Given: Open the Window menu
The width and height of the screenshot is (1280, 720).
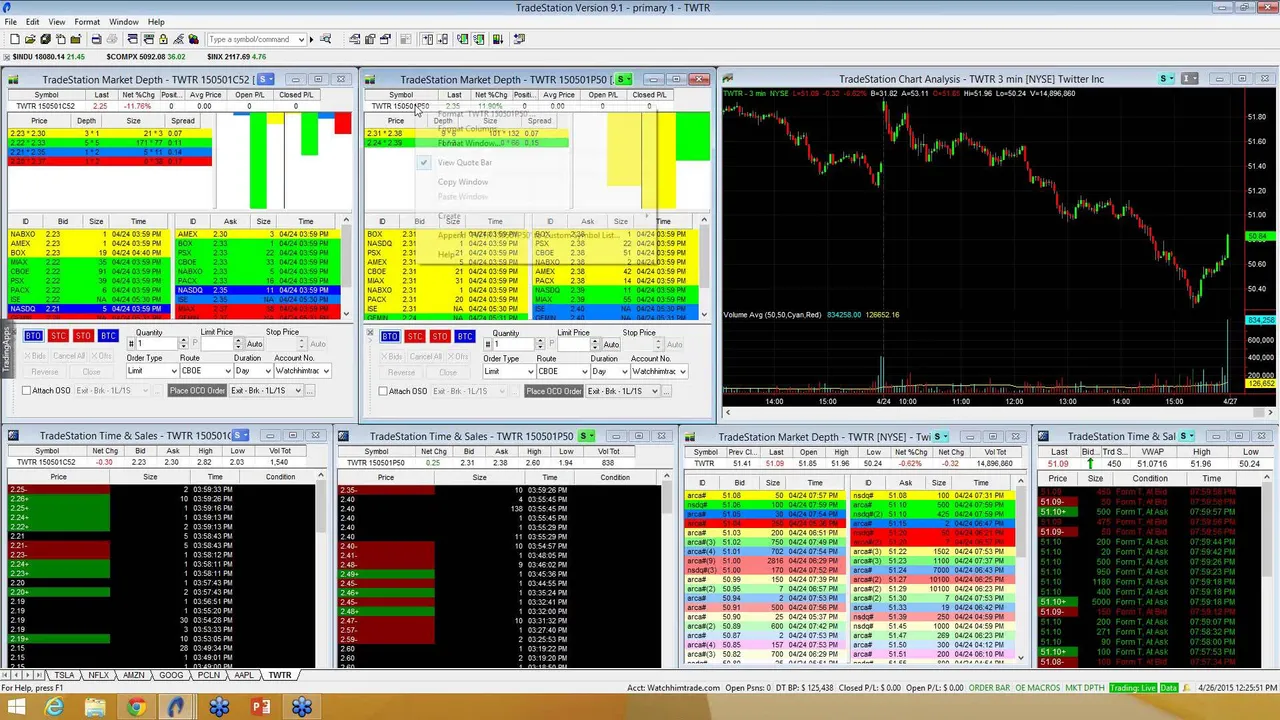Looking at the screenshot, I should (x=124, y=21).
